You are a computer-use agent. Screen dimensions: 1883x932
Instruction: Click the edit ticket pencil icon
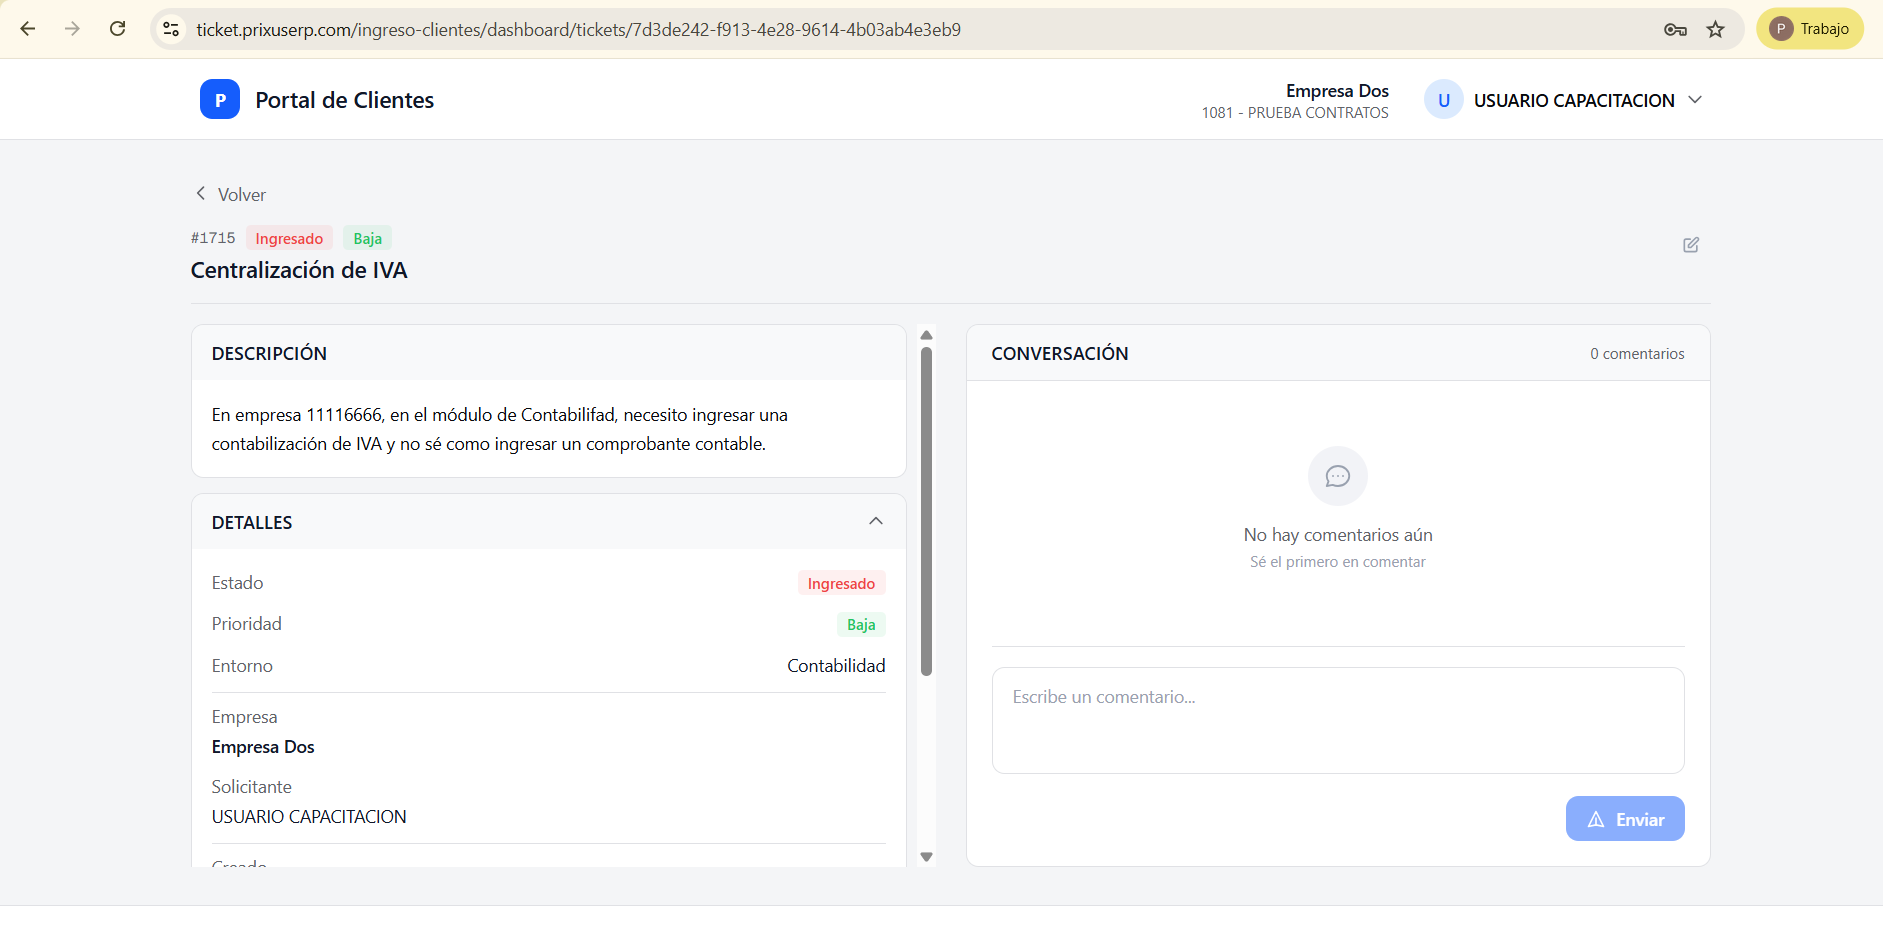point(1691,245)
